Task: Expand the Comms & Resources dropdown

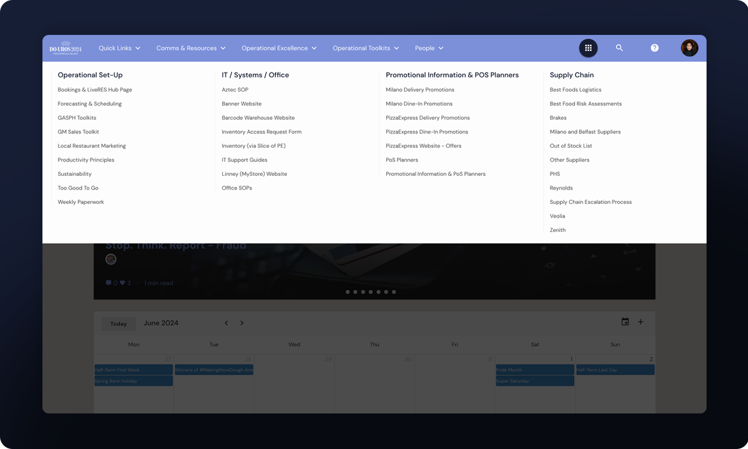Action: point(190,48)
